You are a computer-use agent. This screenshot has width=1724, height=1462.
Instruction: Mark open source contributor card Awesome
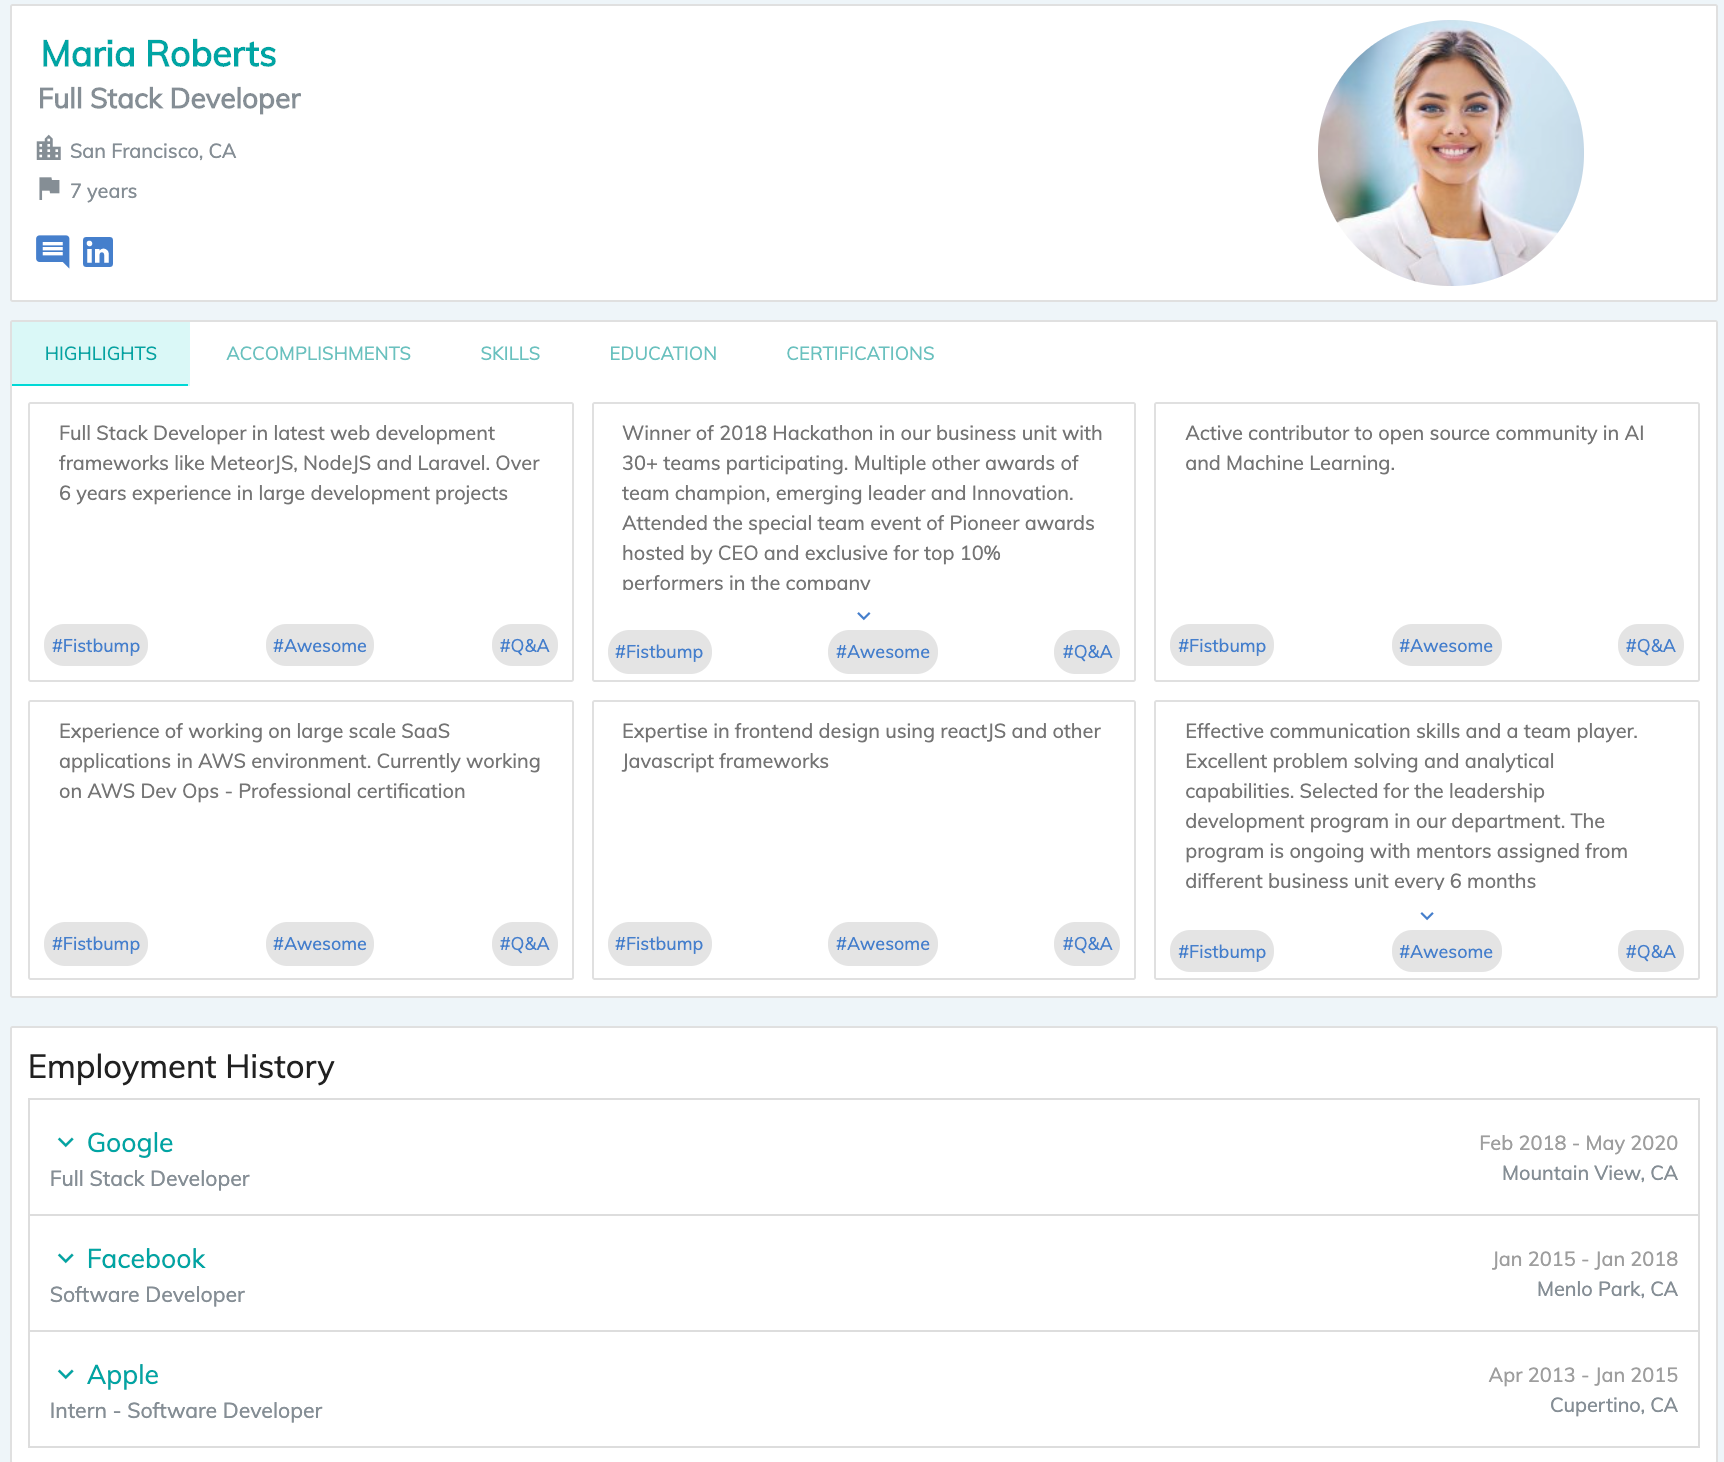tap(1446, 646)
